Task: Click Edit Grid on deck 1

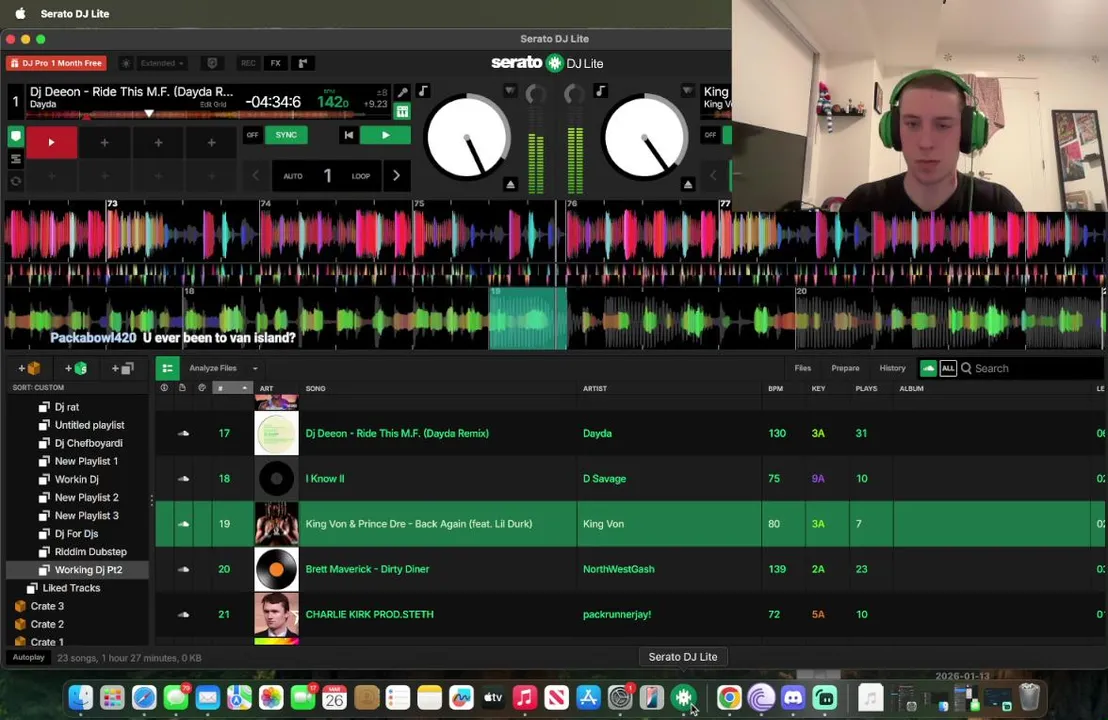Action: pyautogui.click(x=213, y=105)
